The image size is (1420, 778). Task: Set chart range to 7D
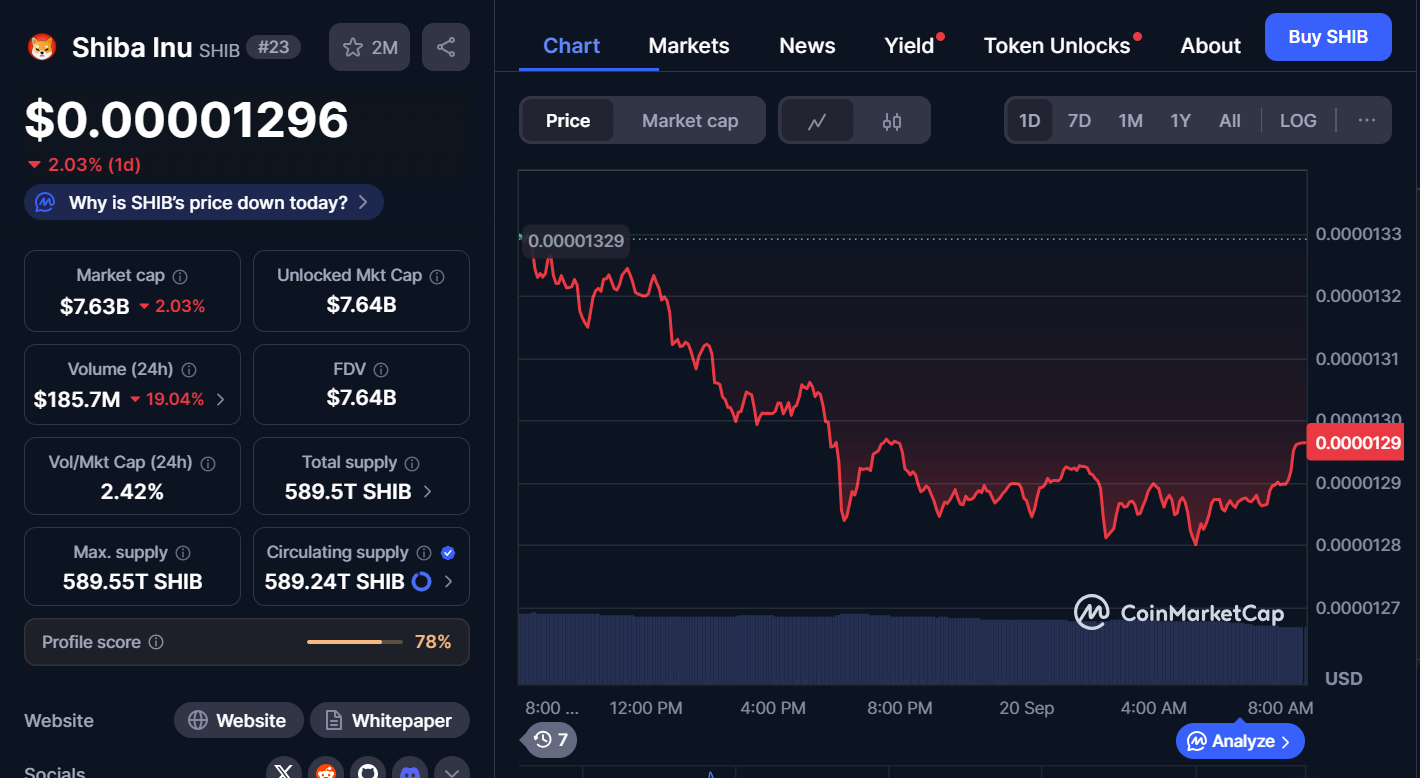click(1079, 121)
